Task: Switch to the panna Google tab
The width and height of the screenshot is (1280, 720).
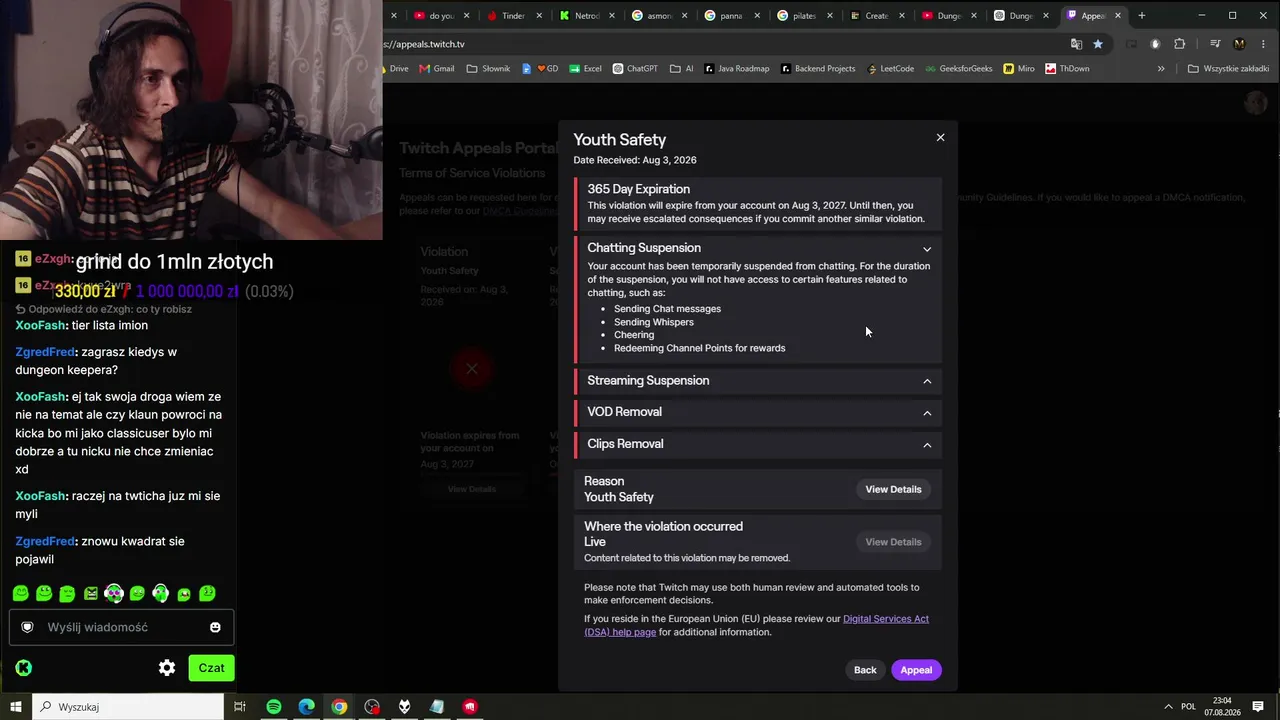Action: (729, 16)
